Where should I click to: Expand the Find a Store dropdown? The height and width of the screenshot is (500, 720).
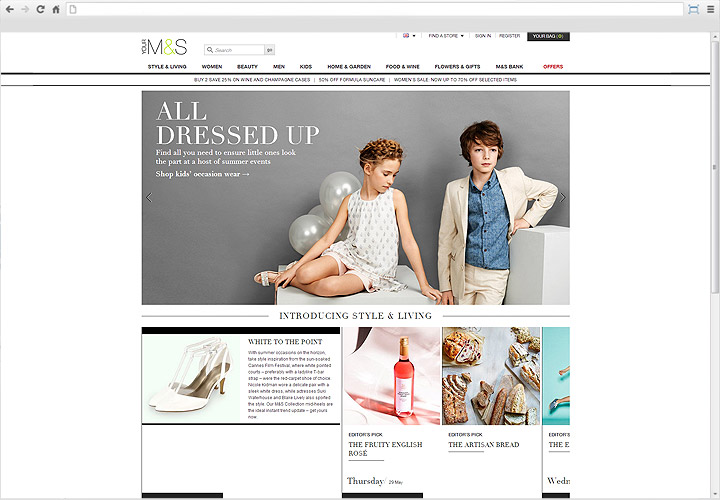point(446,35)
